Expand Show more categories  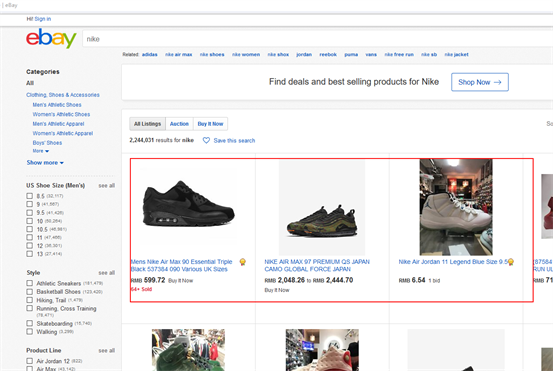click(x=45, y=163)
